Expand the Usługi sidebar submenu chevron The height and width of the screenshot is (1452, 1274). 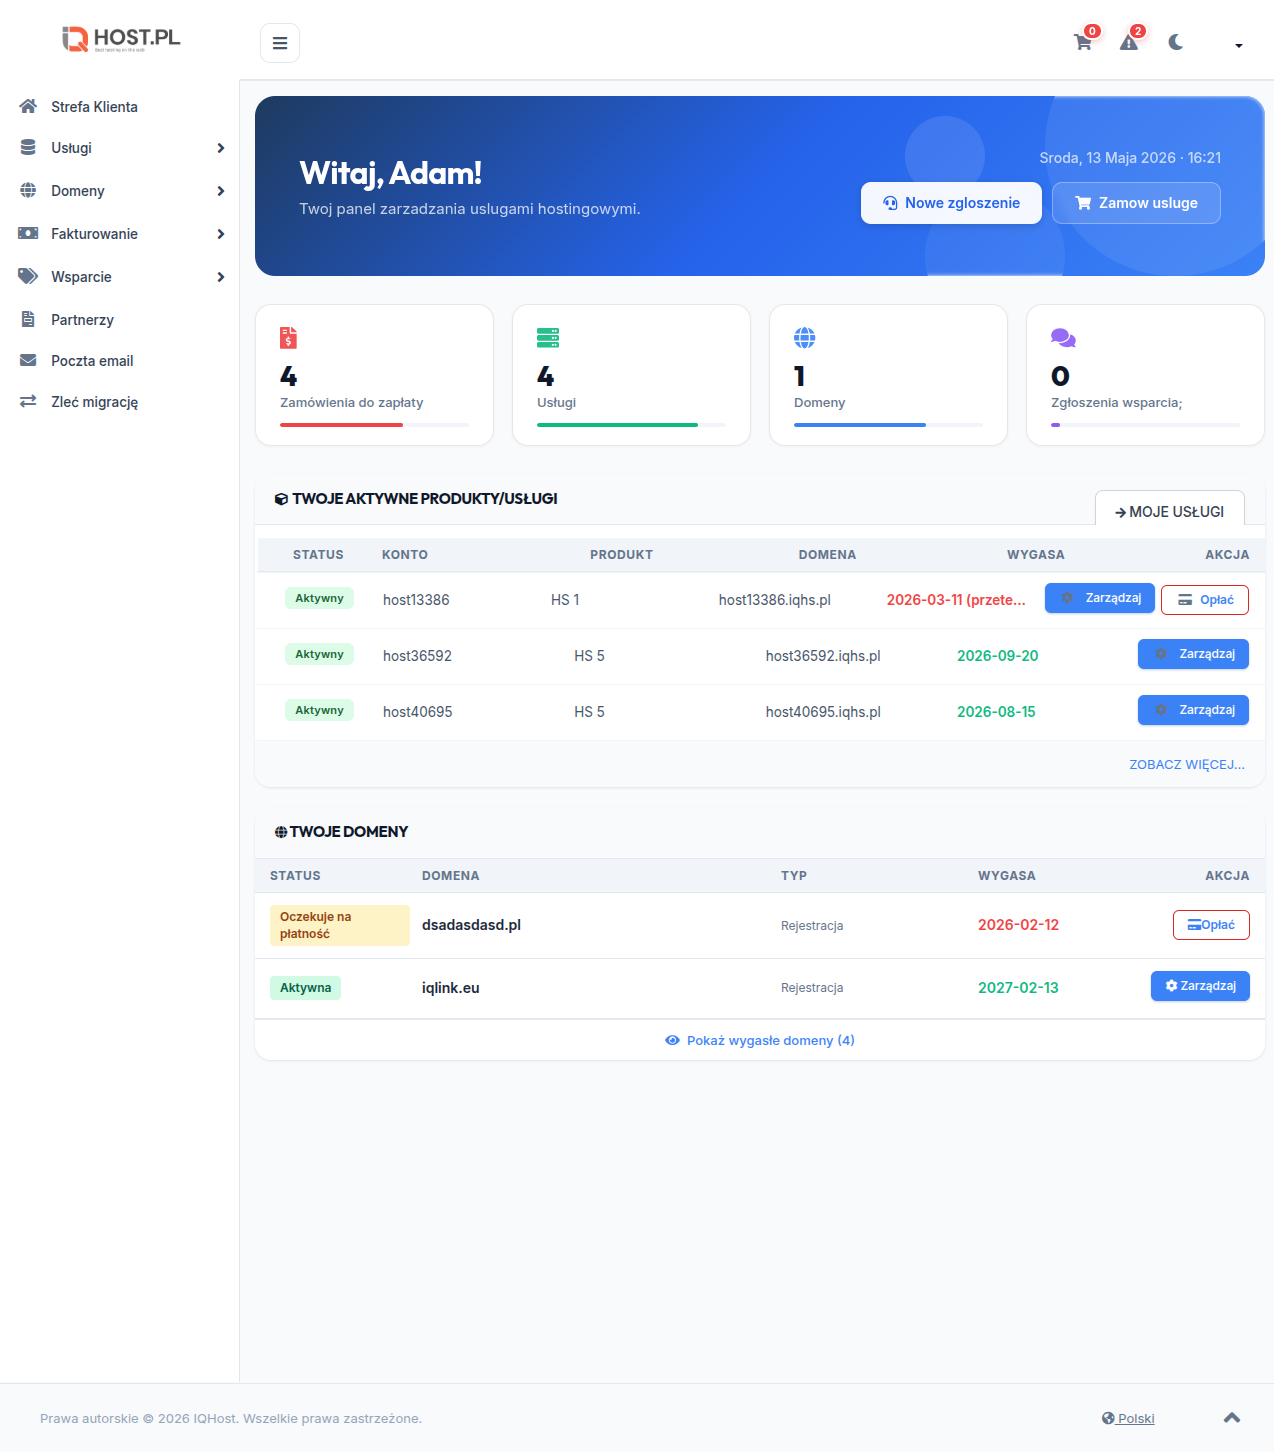point(221,148)
